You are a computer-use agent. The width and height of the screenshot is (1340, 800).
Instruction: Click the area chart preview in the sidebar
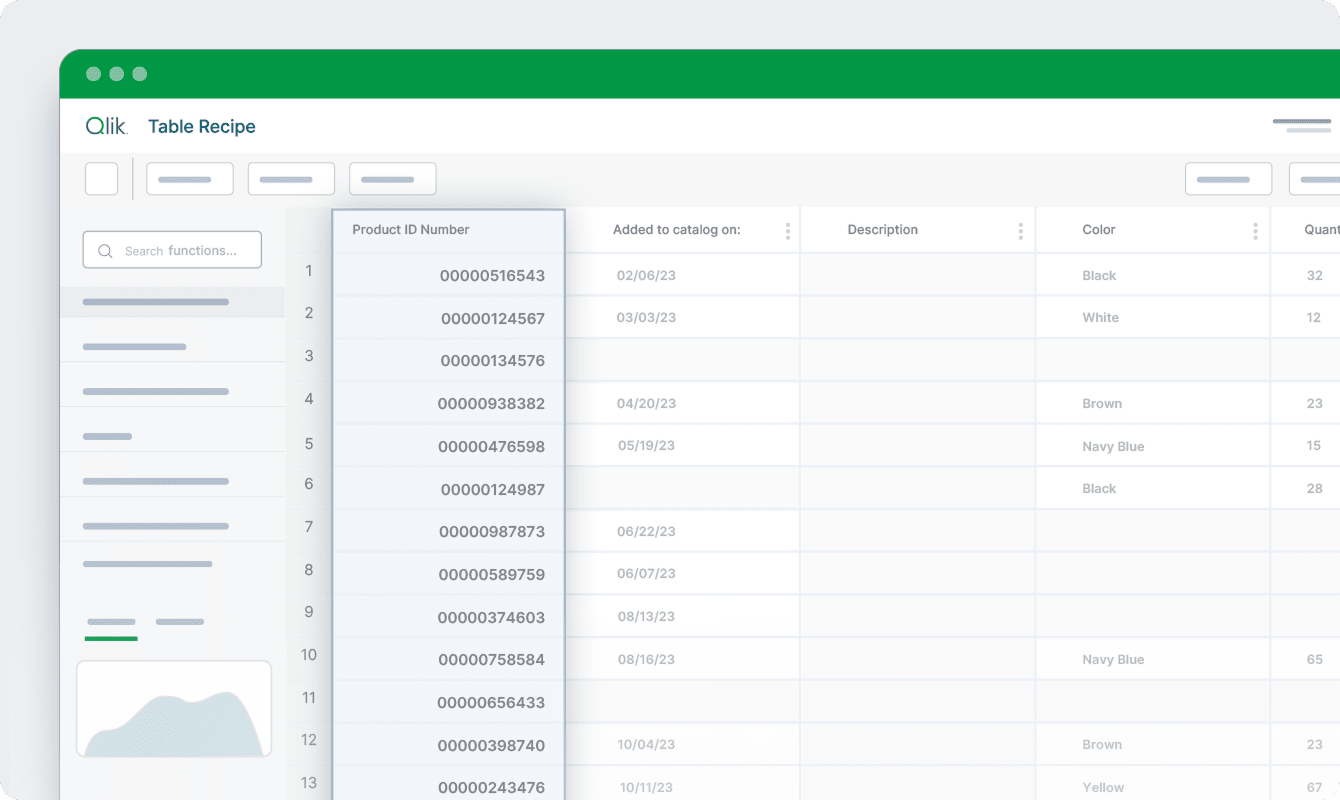point(173,706)
